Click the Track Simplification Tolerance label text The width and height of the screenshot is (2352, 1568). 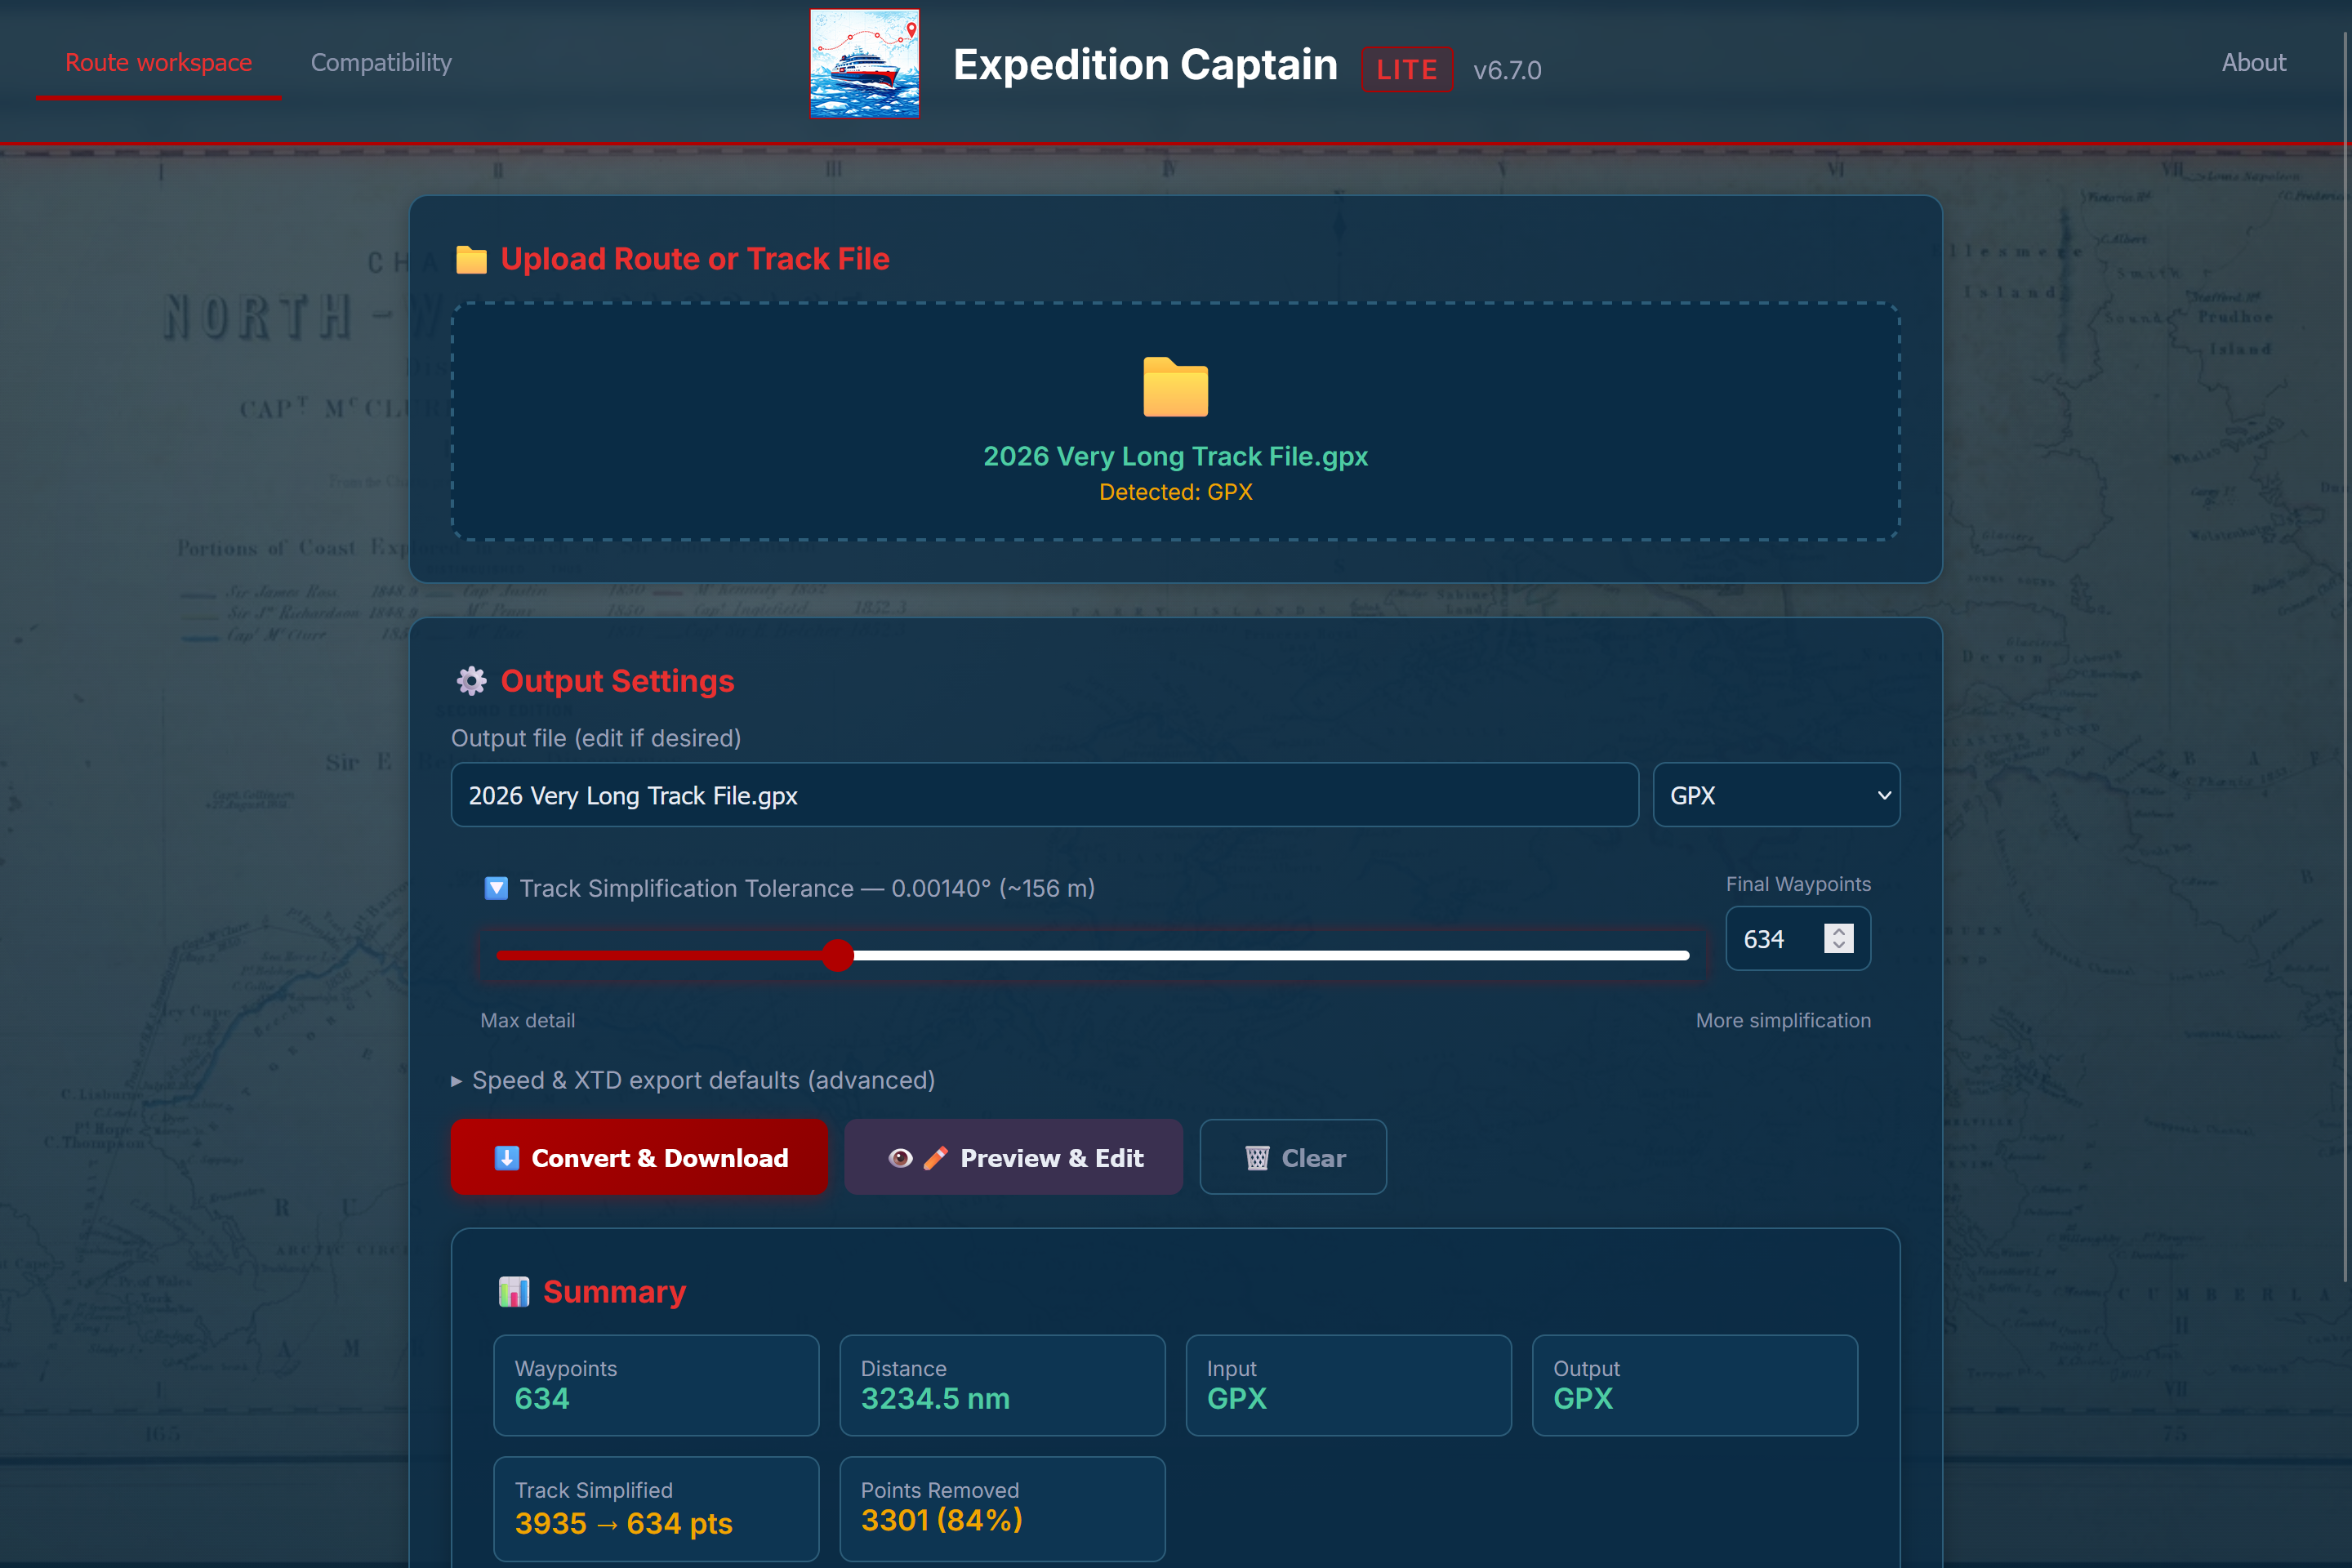coord(807,888)
